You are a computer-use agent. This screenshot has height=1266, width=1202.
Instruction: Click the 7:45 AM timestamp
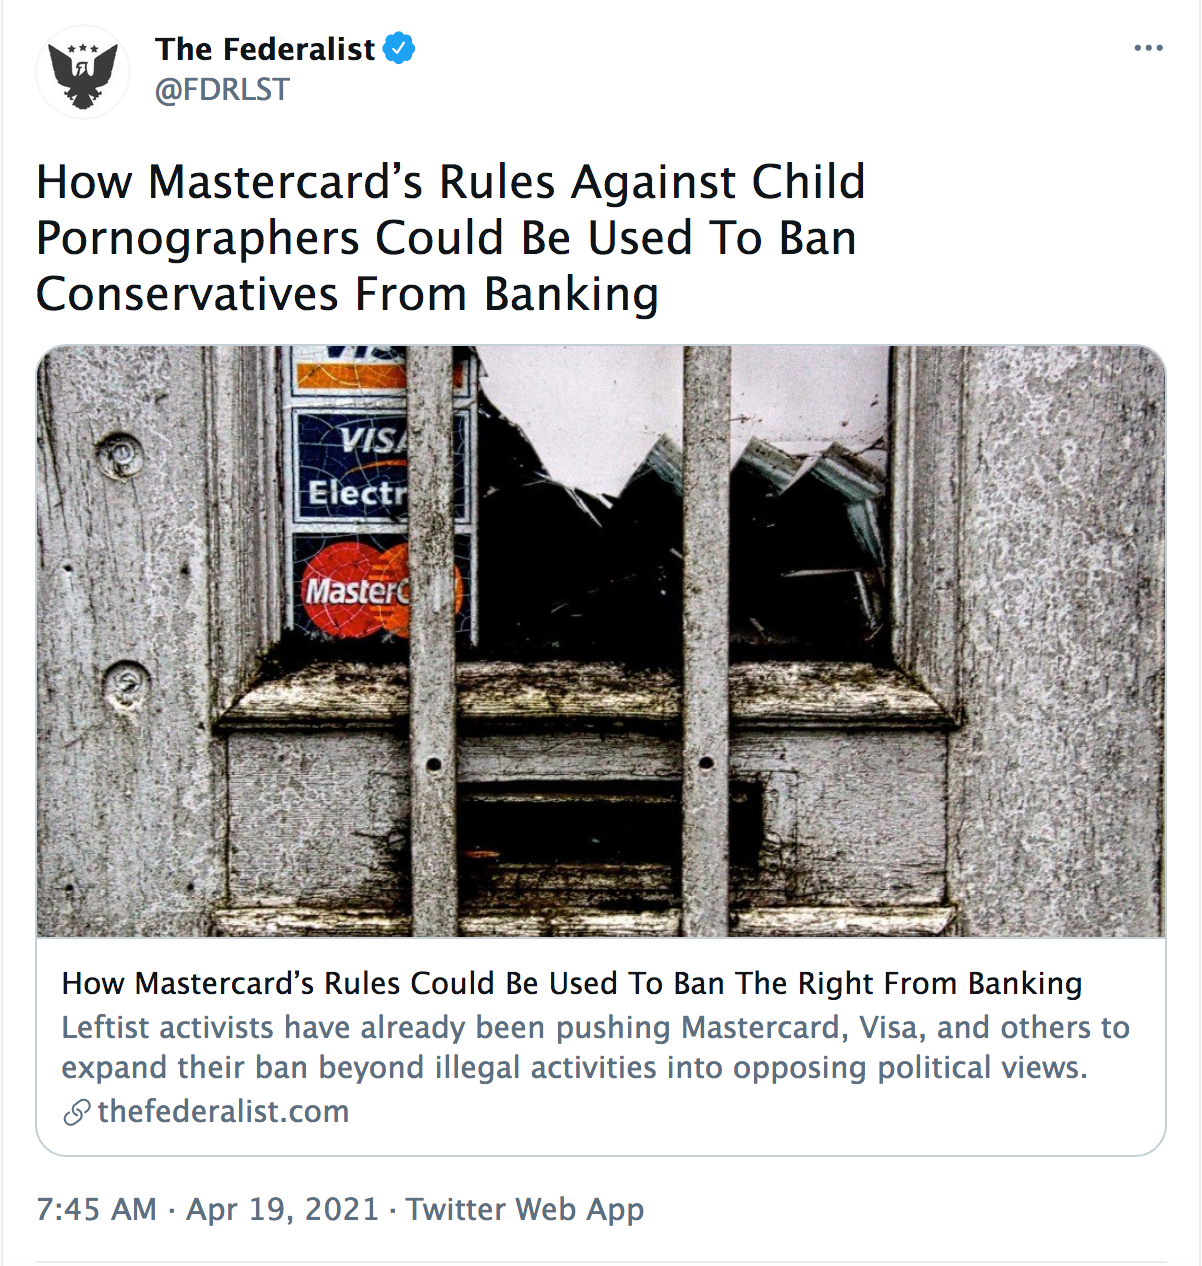(96, 1209)
